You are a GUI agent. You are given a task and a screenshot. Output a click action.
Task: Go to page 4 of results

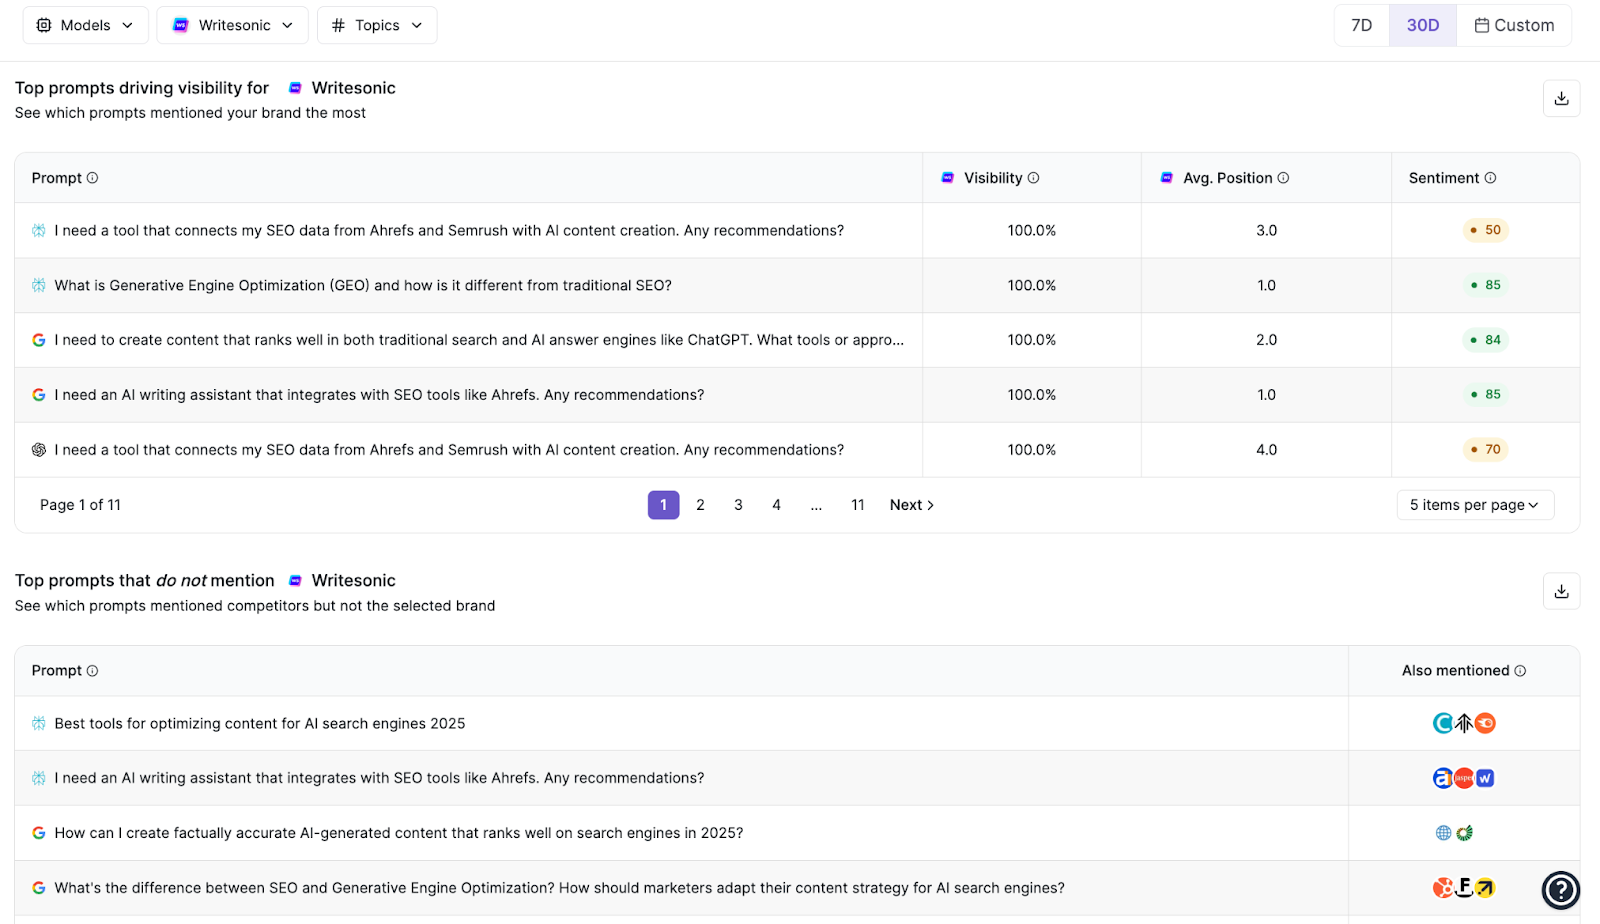[x=776, y=505]
